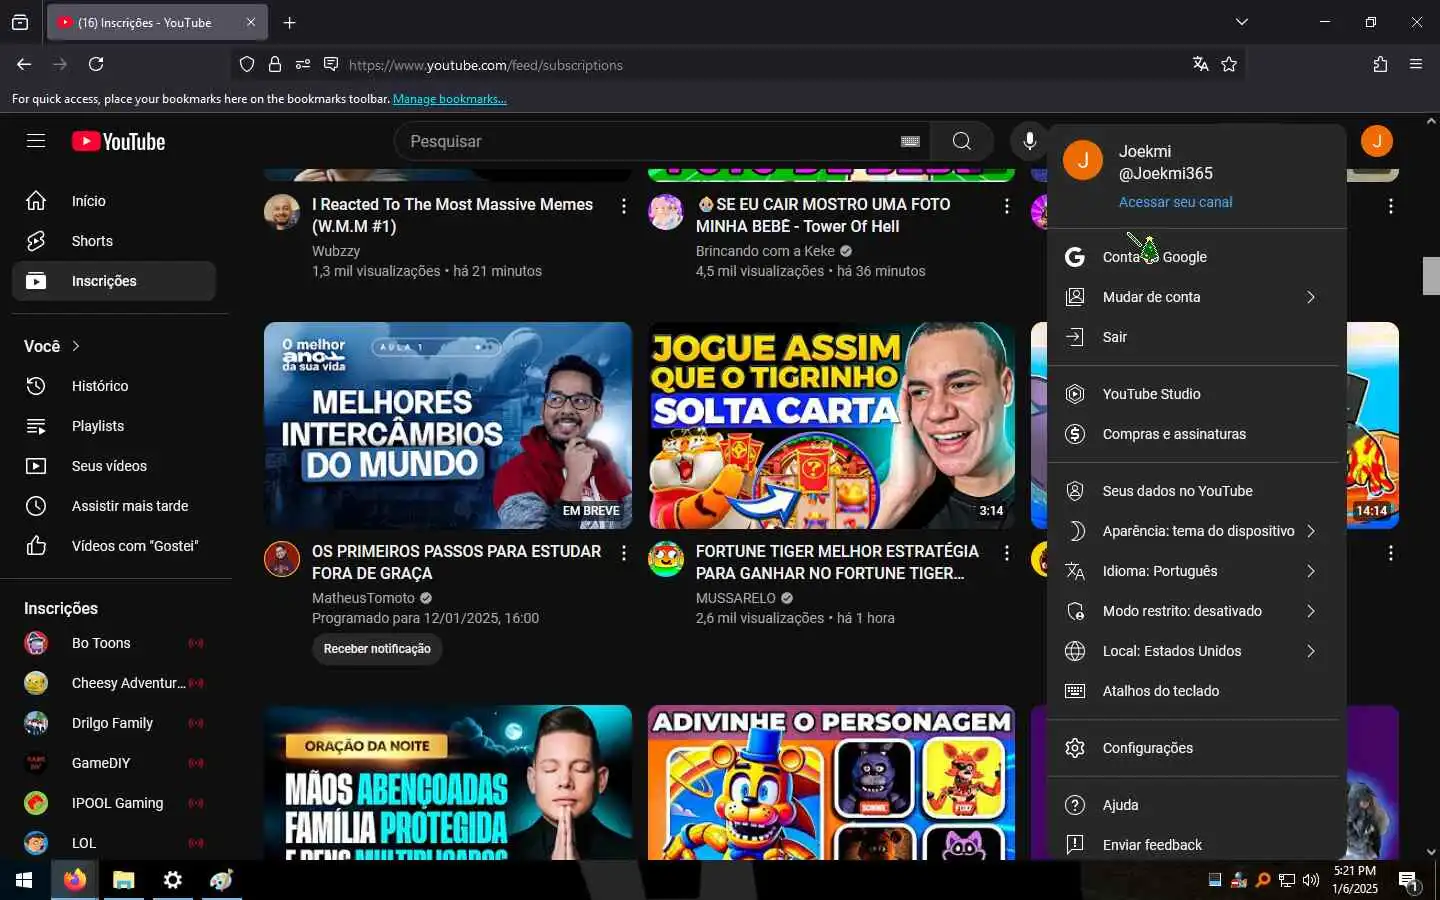Click the browser back arrow
Screen dimensions: 1440x900
(24, 64)
